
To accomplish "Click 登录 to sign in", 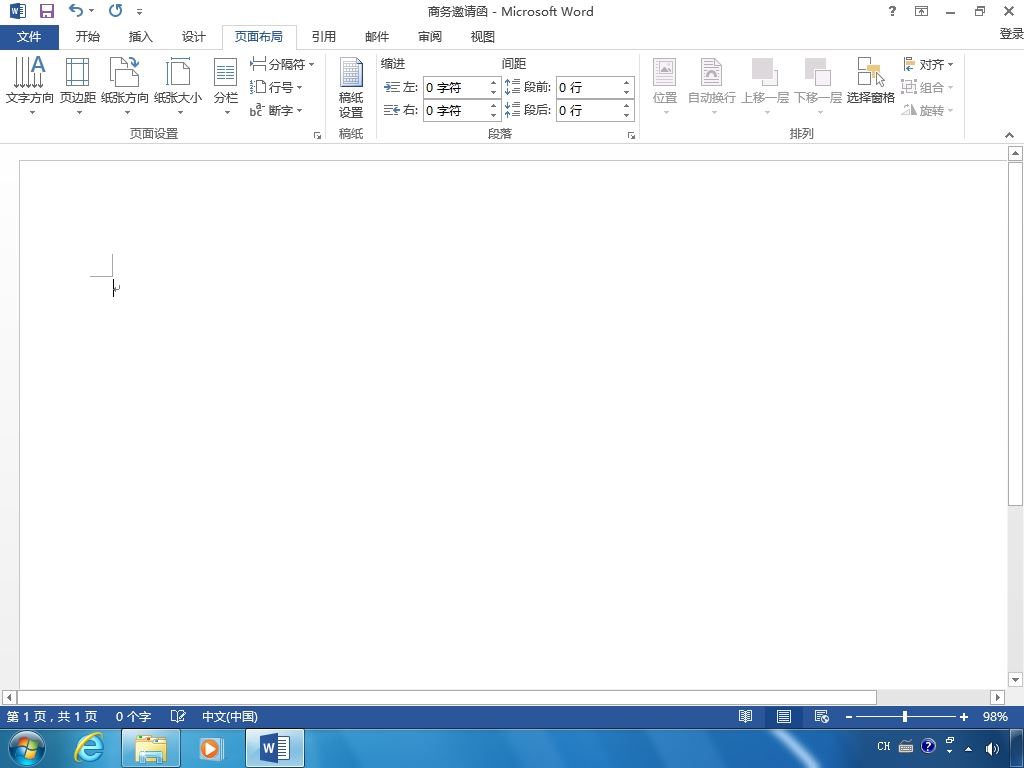I will (x=1011, y=34).
